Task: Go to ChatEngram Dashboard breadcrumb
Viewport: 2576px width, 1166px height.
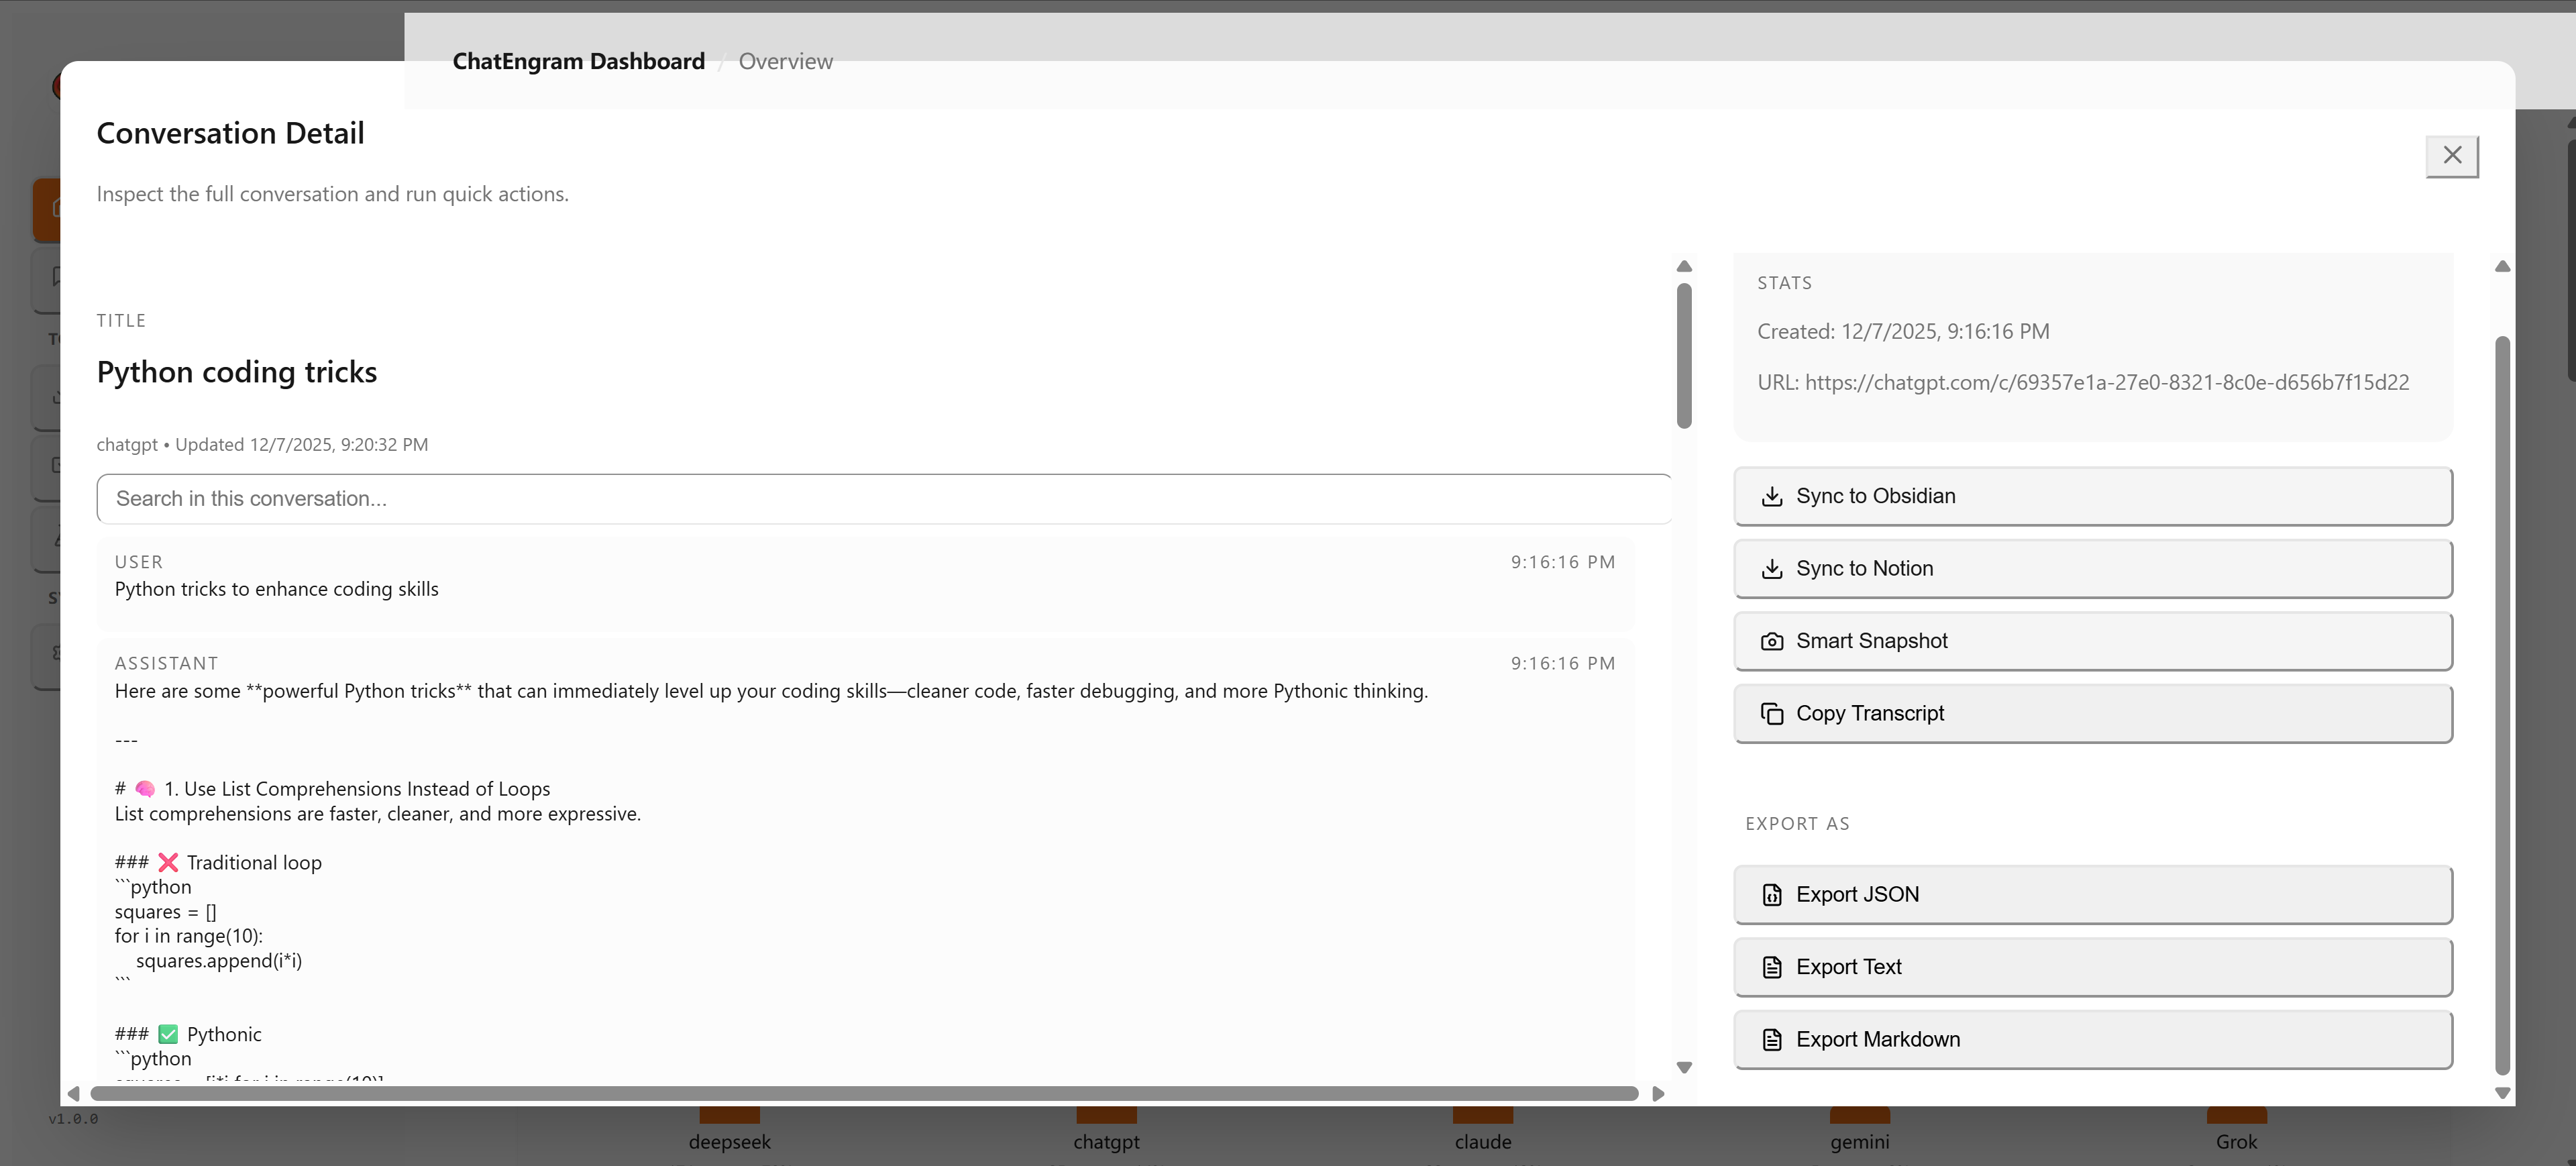Action: tap(578, 61)
